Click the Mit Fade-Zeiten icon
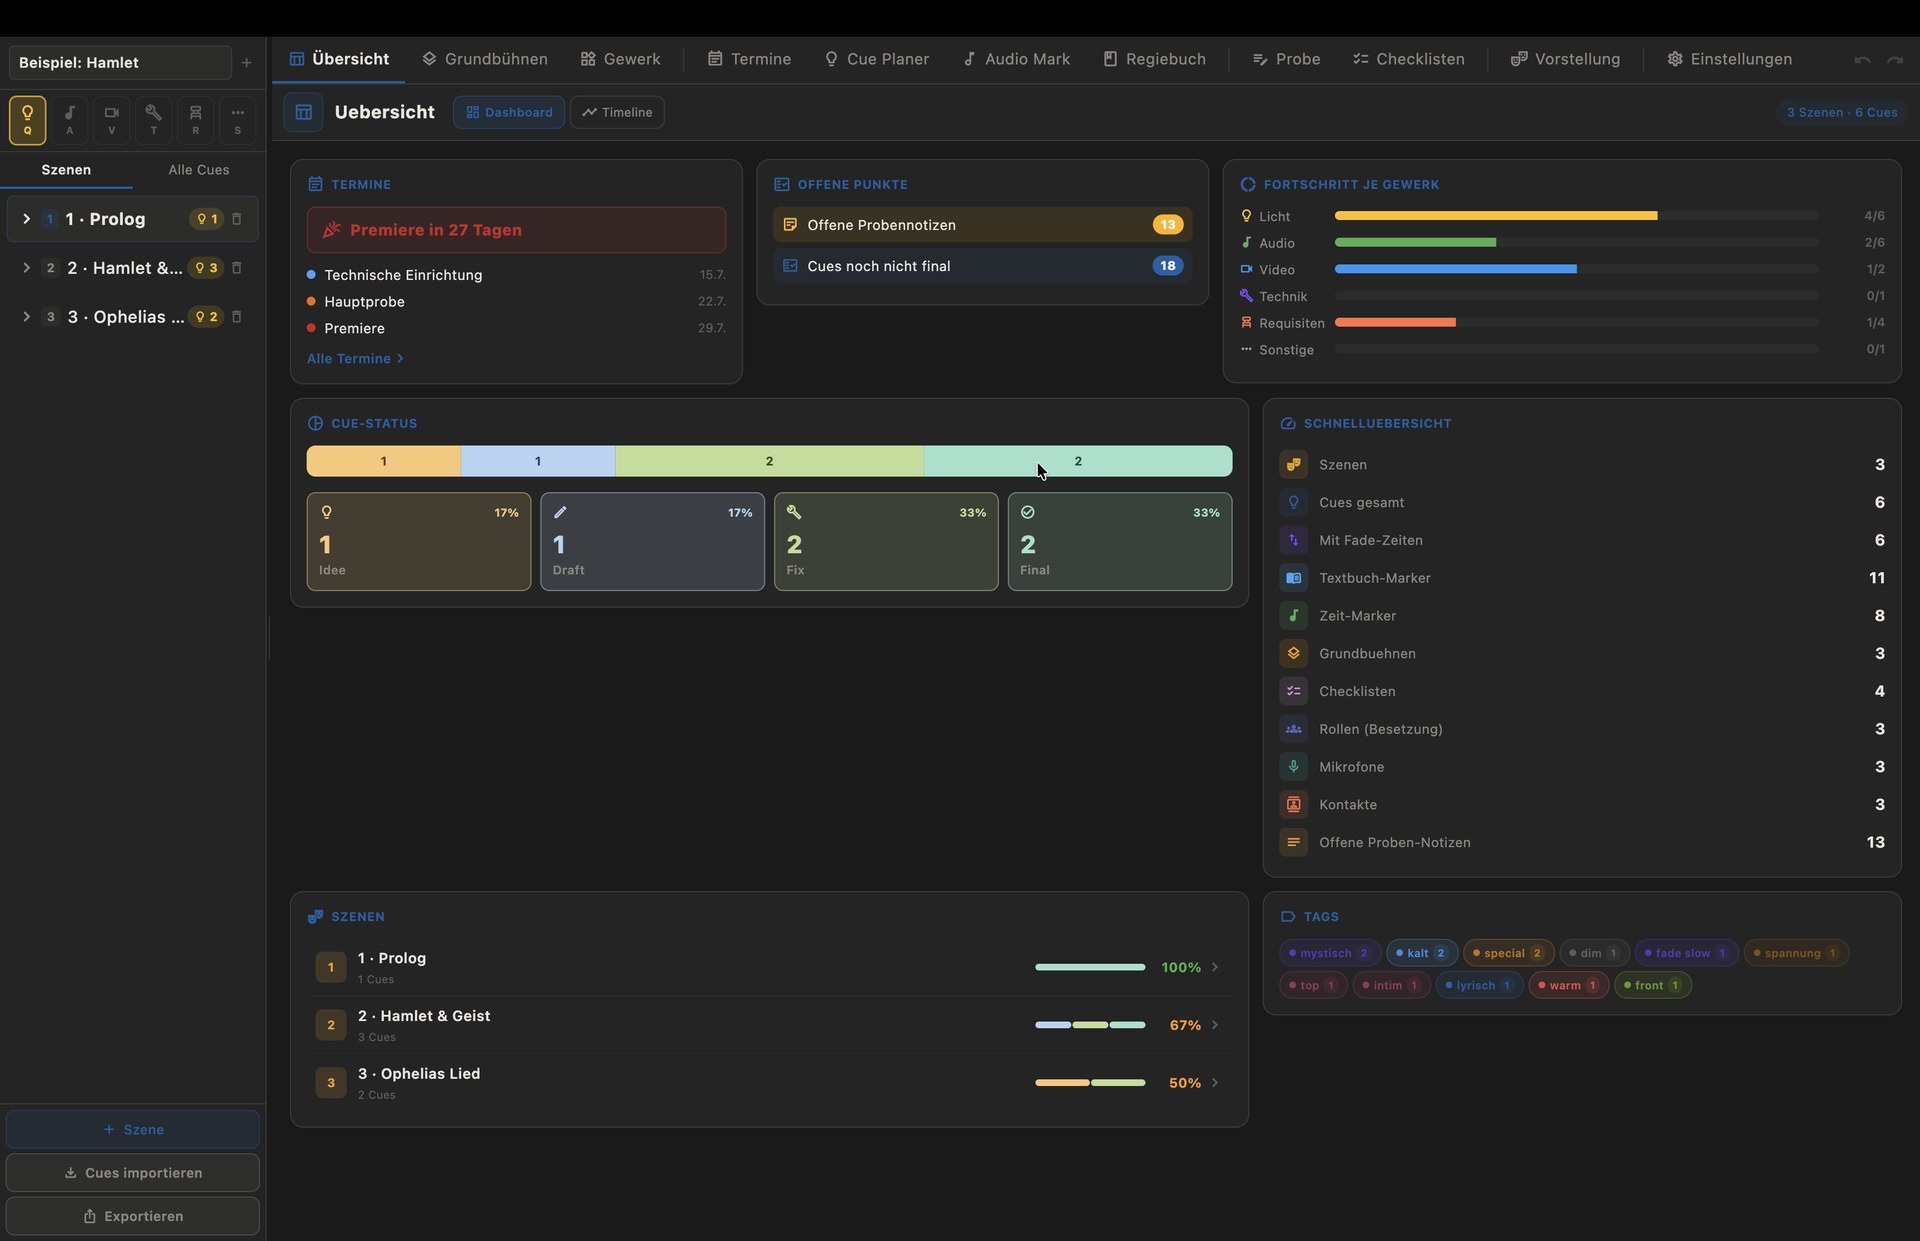The width and height of the screenshot is (1920, 1241). coord(1293,540)
